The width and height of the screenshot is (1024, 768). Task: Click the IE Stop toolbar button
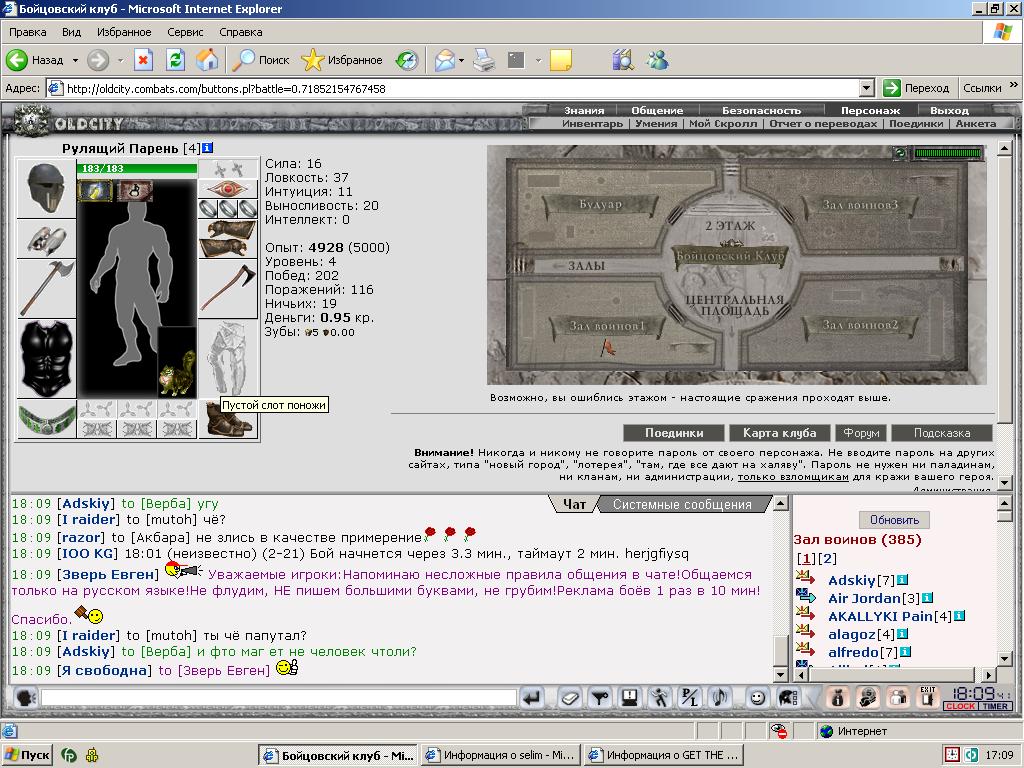(x=143, y=60)
